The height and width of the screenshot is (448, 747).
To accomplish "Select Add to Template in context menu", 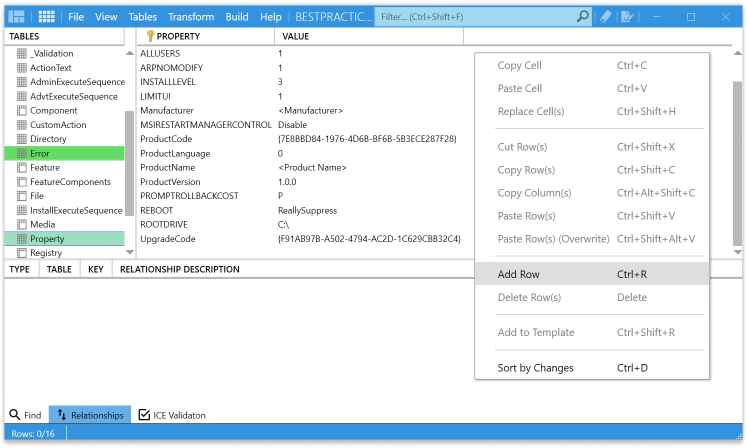I will pos(592,332).
